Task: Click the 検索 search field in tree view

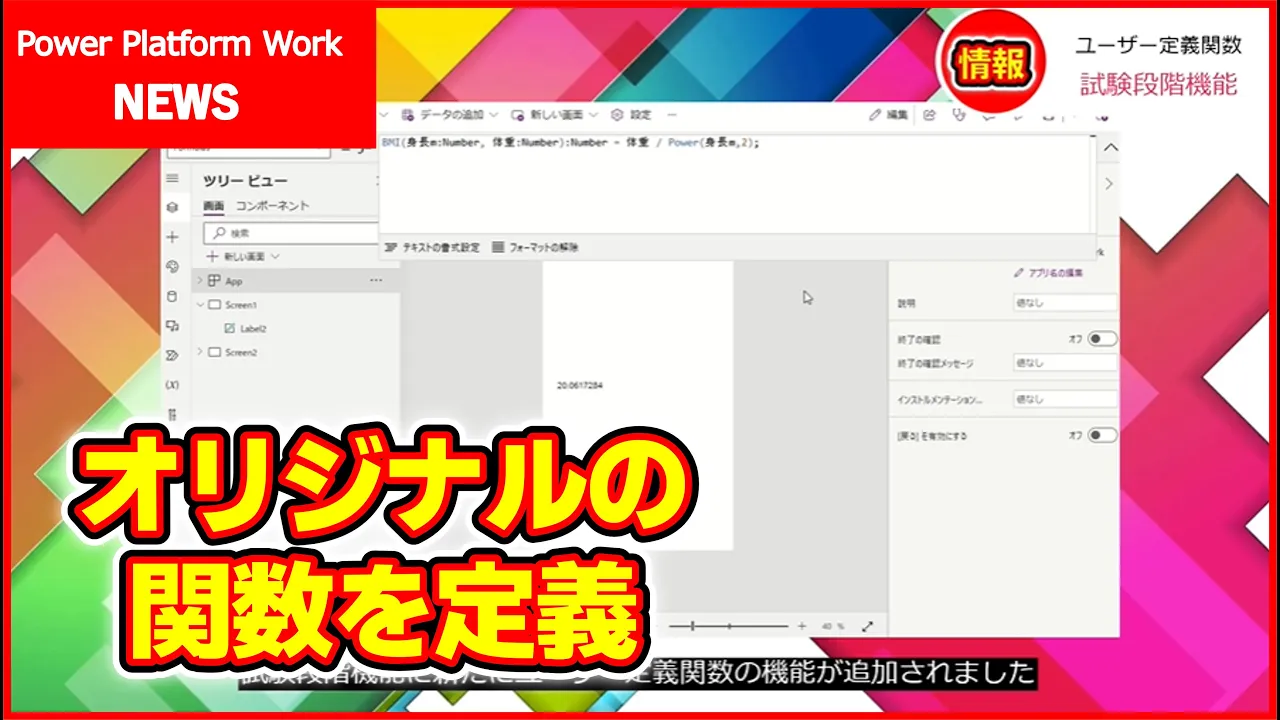Action: pyautogui.click(x=290, y=233)
